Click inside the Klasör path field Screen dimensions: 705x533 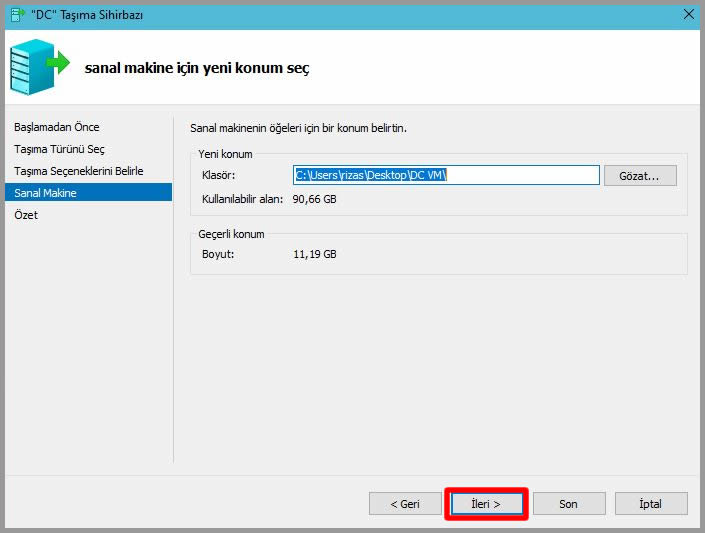point(446,176)
